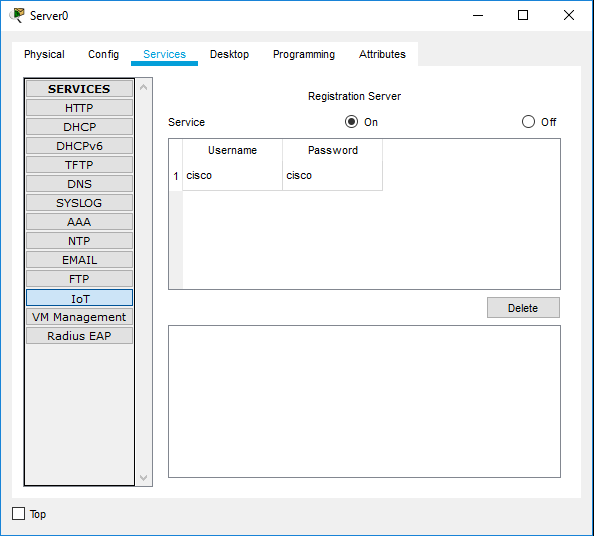View the Attributes tab
This screenshot has height=536, width=594.
pos(382,54)
